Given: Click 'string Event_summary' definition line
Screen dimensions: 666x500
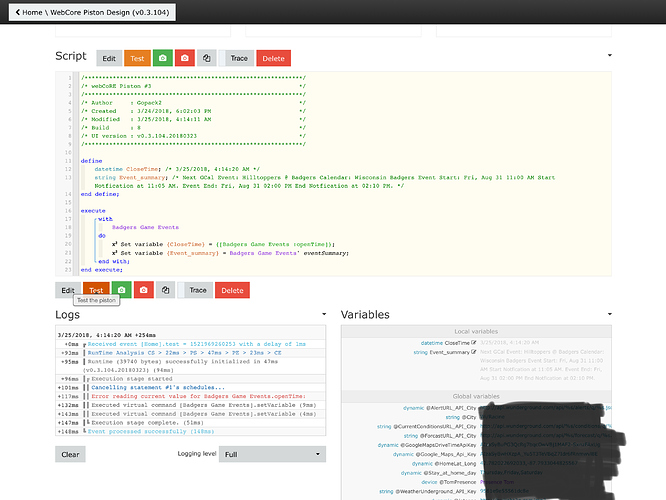Looking at the screenshot, I should click(x=325, y=181).
